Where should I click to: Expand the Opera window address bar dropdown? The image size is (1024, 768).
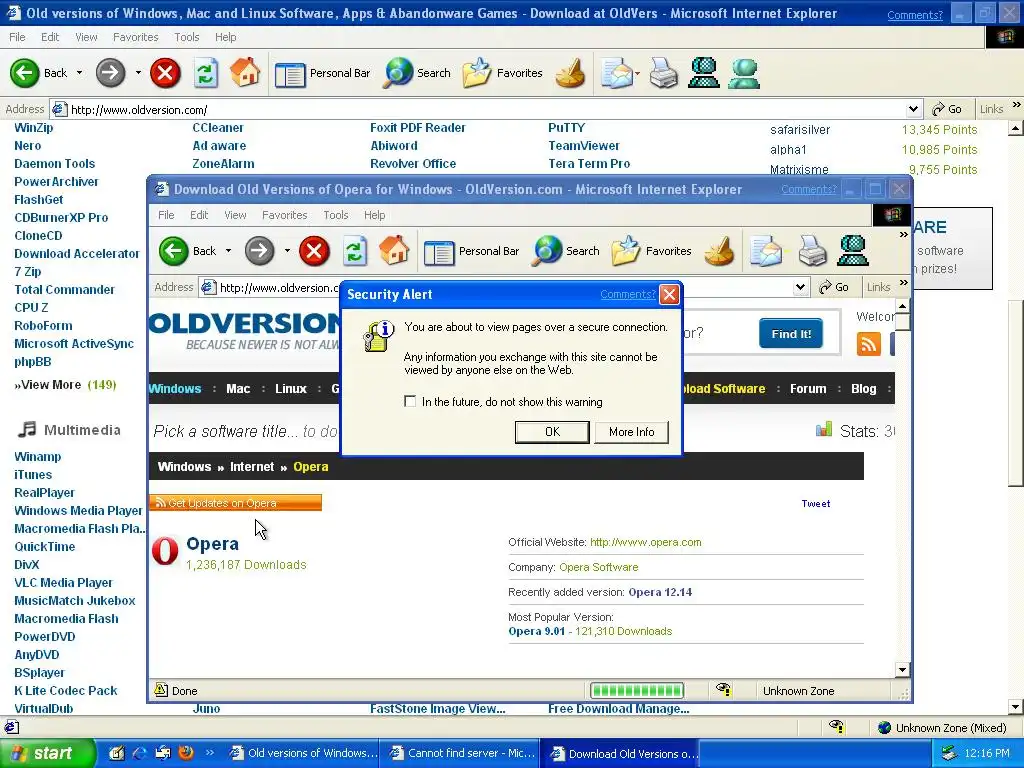pyautogui.click(x=800, y=287)
